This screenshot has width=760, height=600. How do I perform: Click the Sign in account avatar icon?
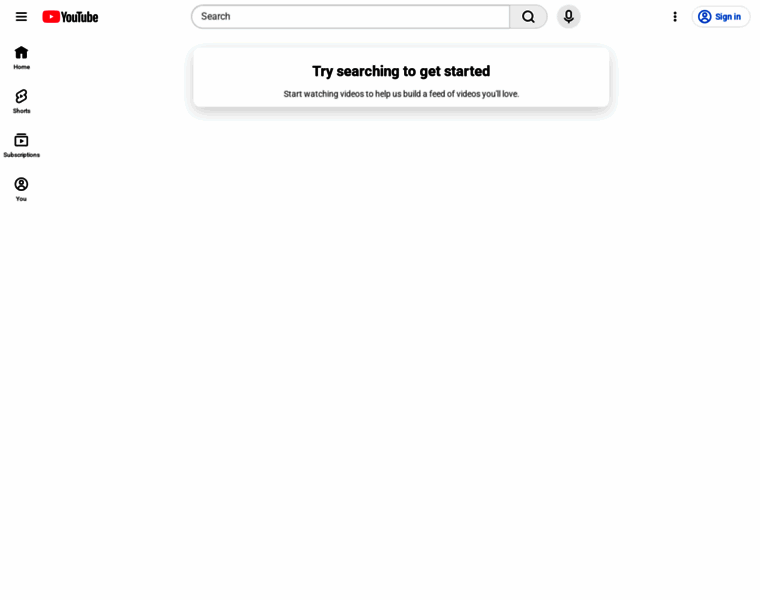pyautogui.click(x=705, y=17)
